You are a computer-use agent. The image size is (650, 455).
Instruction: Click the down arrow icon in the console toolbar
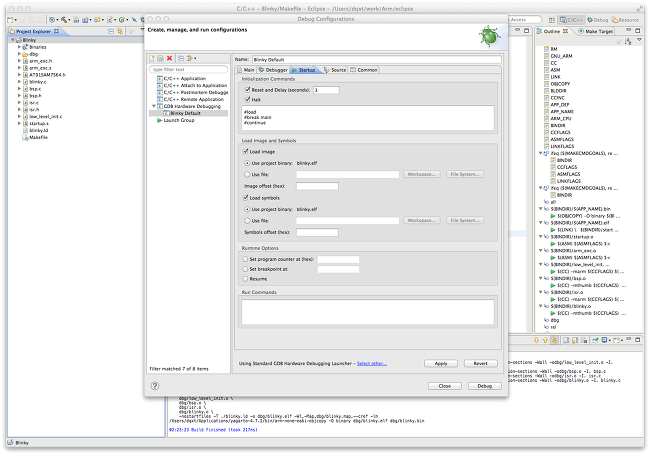tap(536, 340)
